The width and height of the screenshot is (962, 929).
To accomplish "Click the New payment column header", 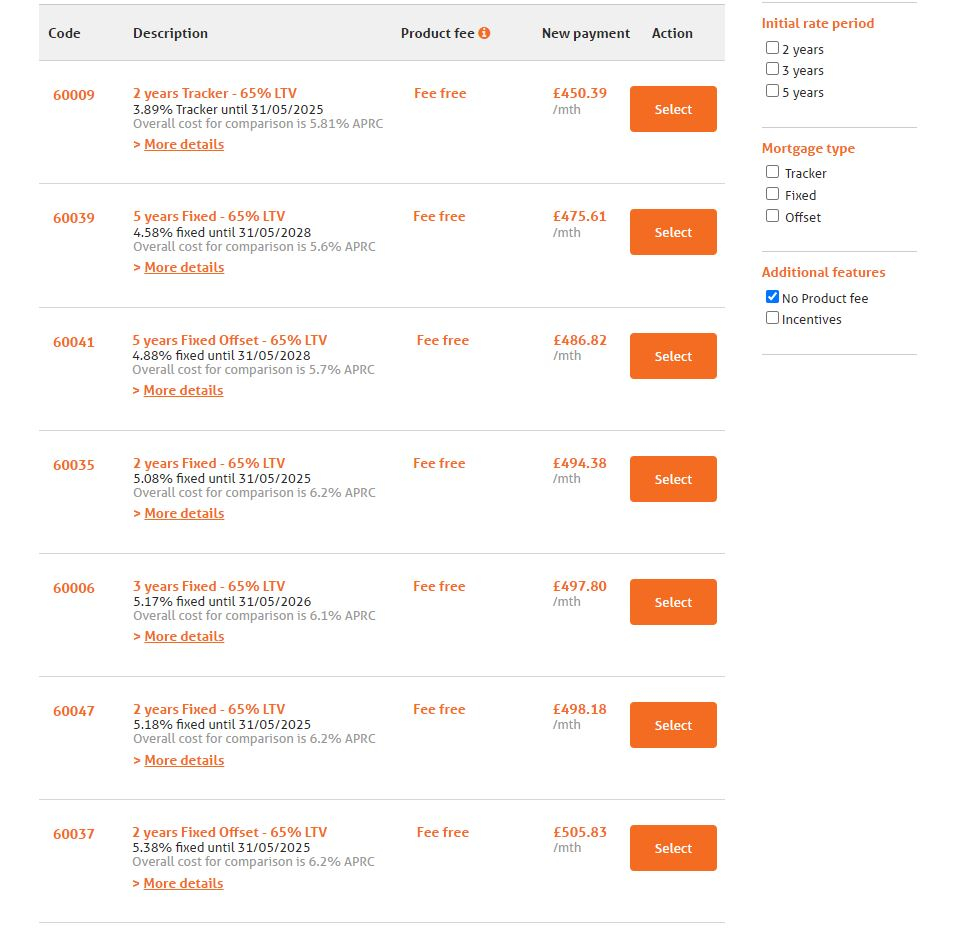I will coord(586,33).
